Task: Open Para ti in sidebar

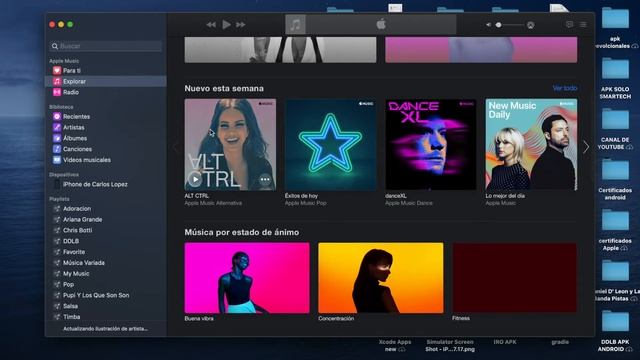Action: click(x=106, y=71)
